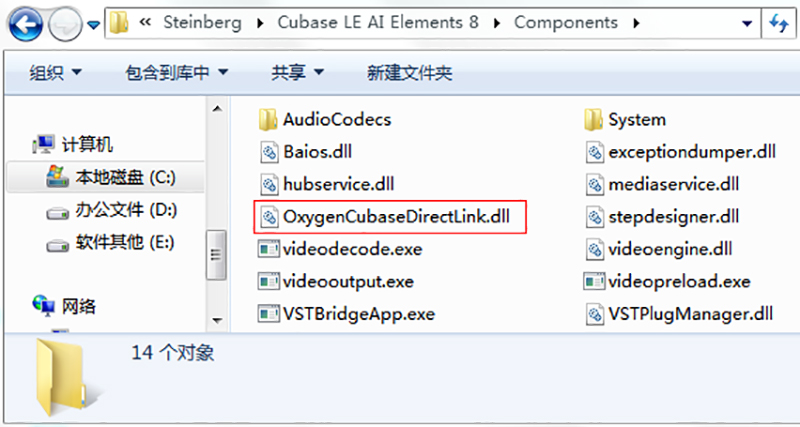Open the System folder
This screenshot has height=427, width=800.
pos(625,120)
